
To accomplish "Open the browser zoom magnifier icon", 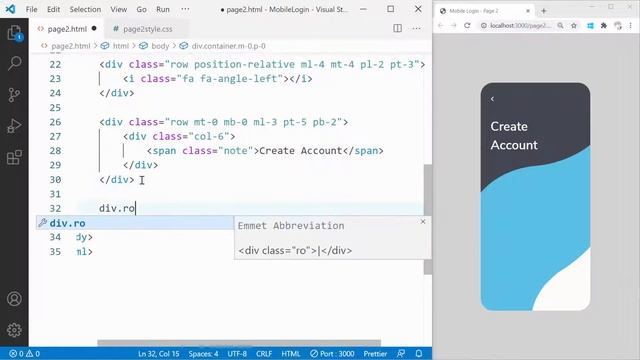I will coord(560,25).
